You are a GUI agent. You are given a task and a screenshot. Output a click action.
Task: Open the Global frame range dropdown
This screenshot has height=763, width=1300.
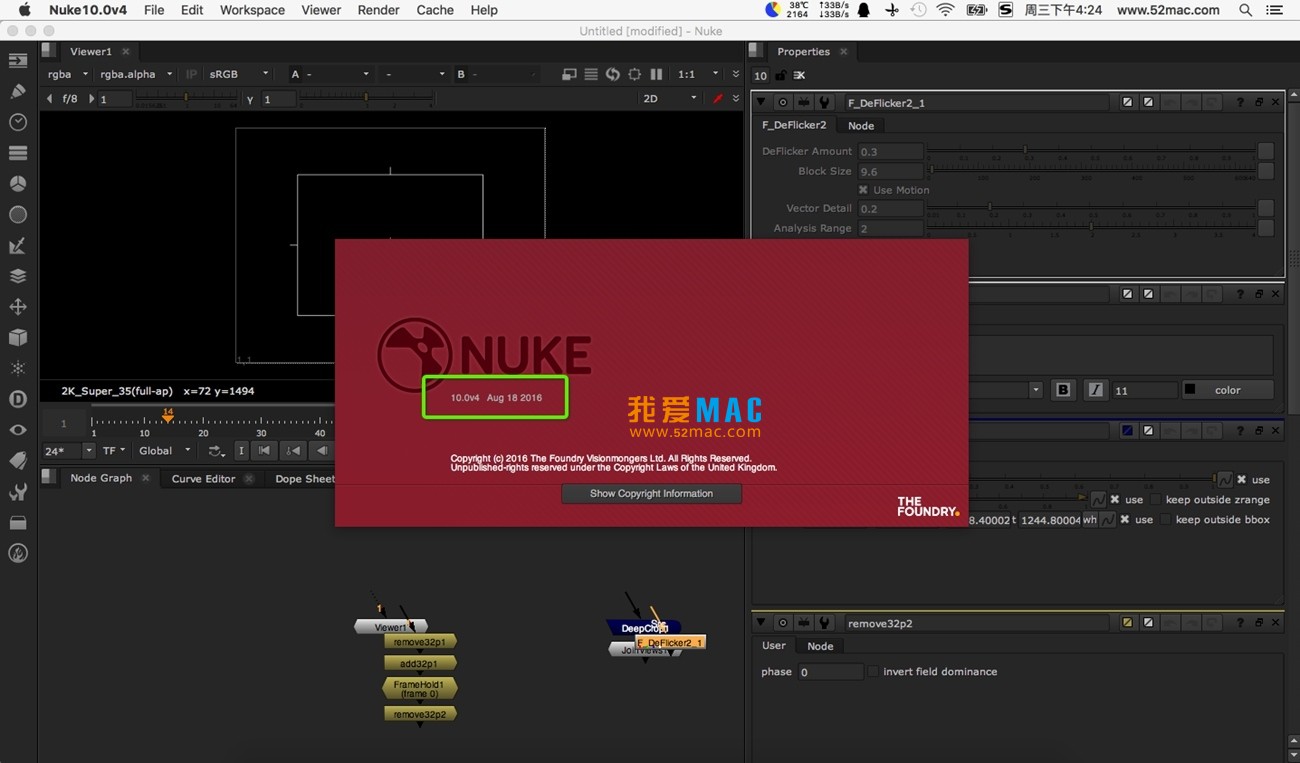point(164,451)
